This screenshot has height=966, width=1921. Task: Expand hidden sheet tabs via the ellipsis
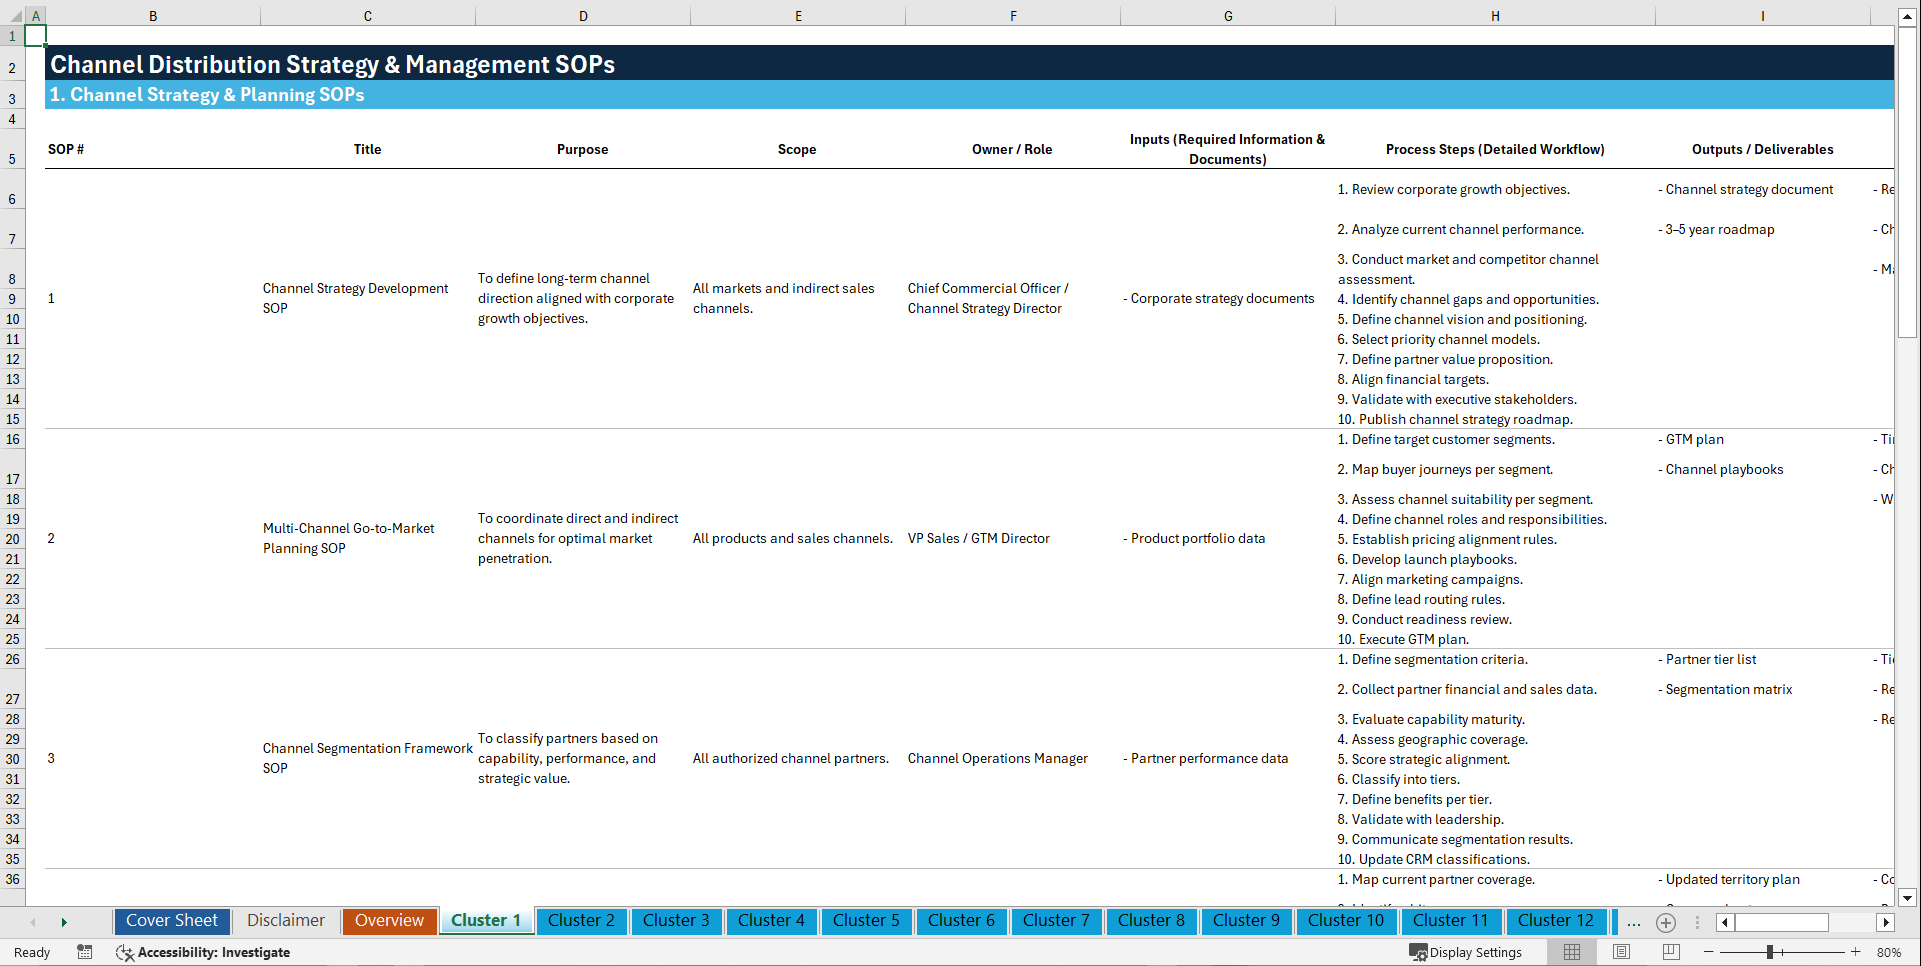click(x=1634, y=923)
